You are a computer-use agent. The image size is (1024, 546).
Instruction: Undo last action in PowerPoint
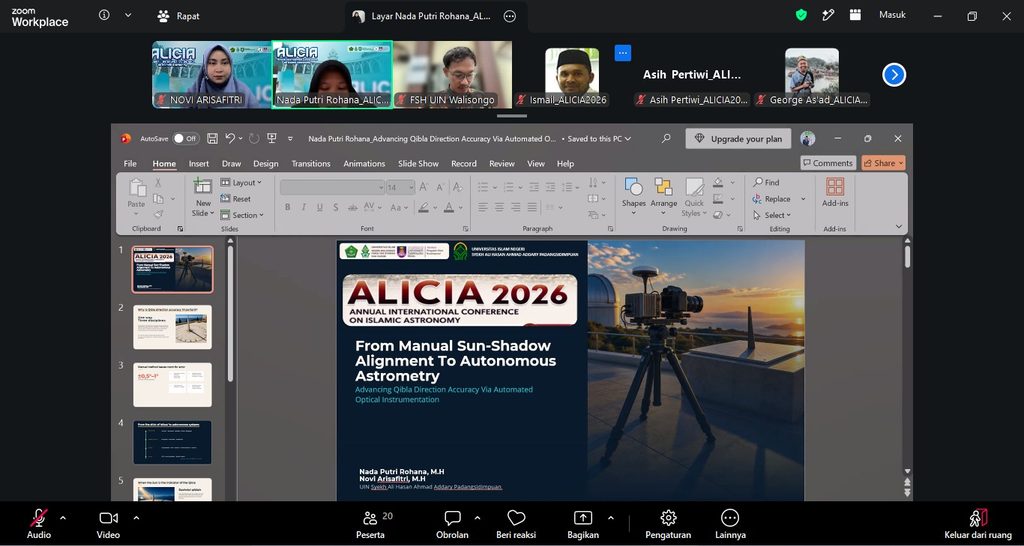[x=230, y=138]
